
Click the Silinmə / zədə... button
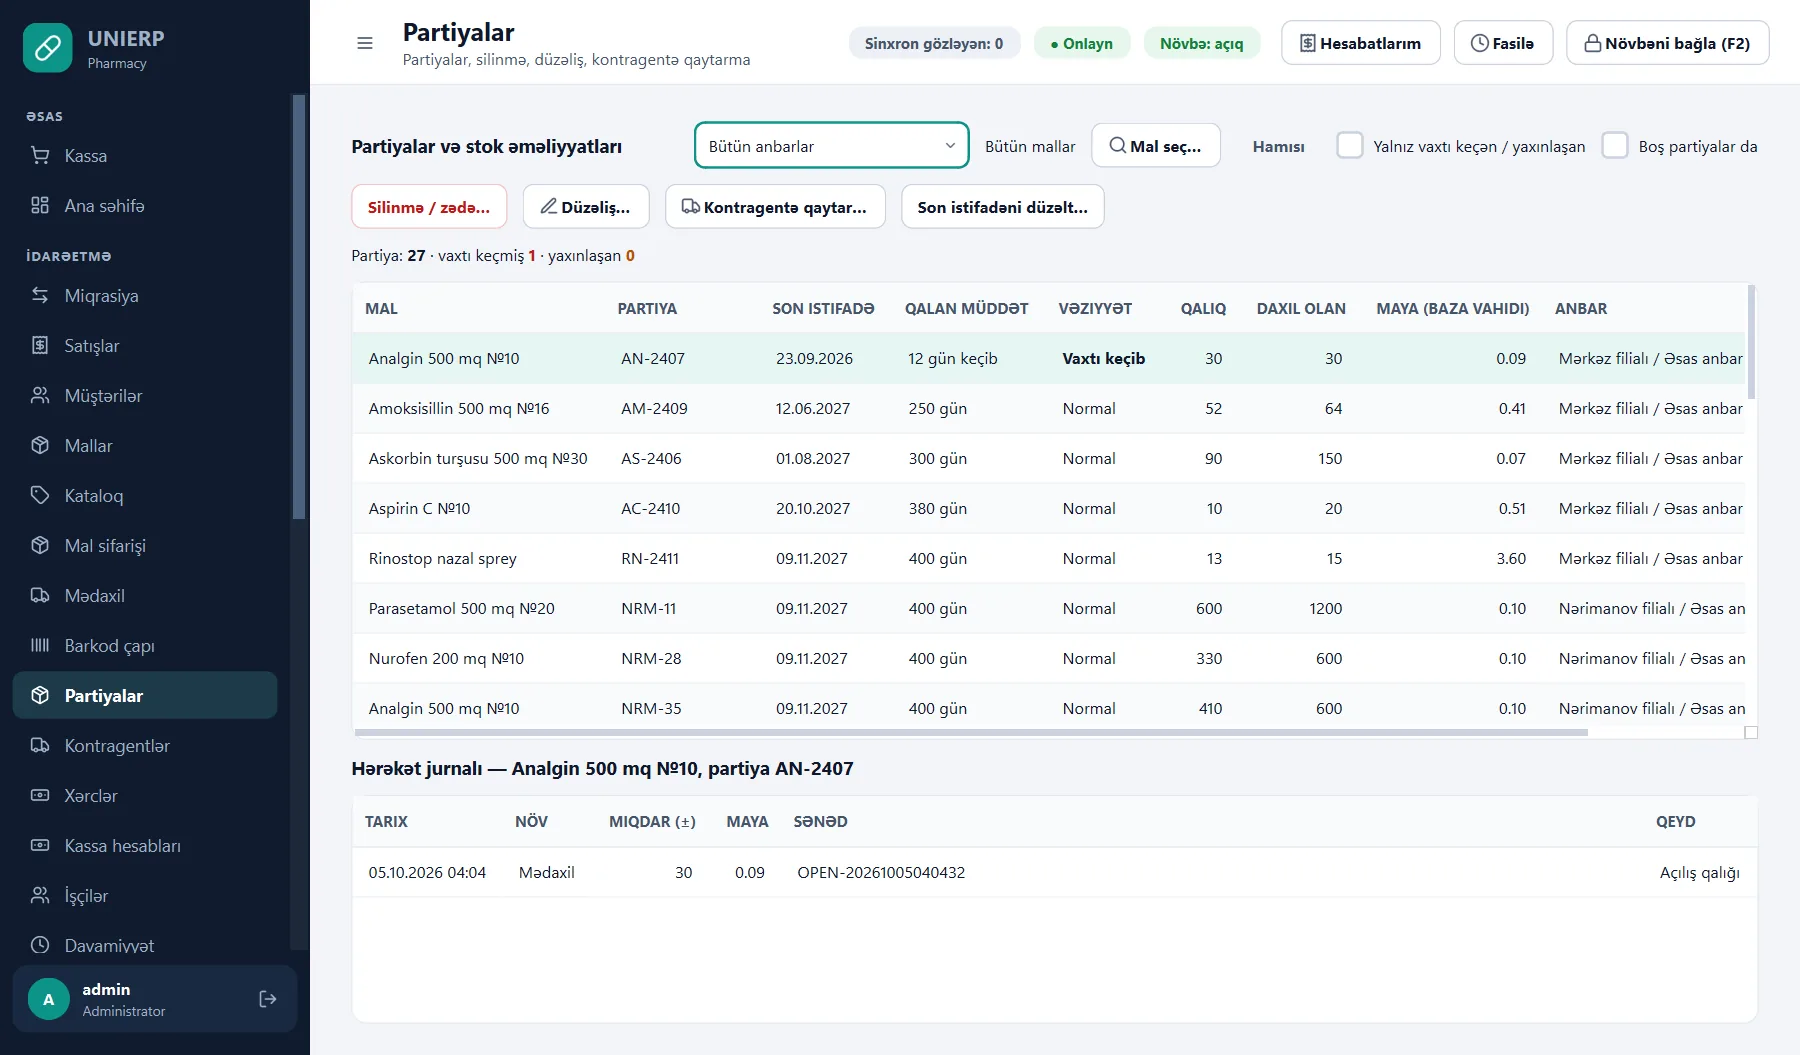coord(429,207)
